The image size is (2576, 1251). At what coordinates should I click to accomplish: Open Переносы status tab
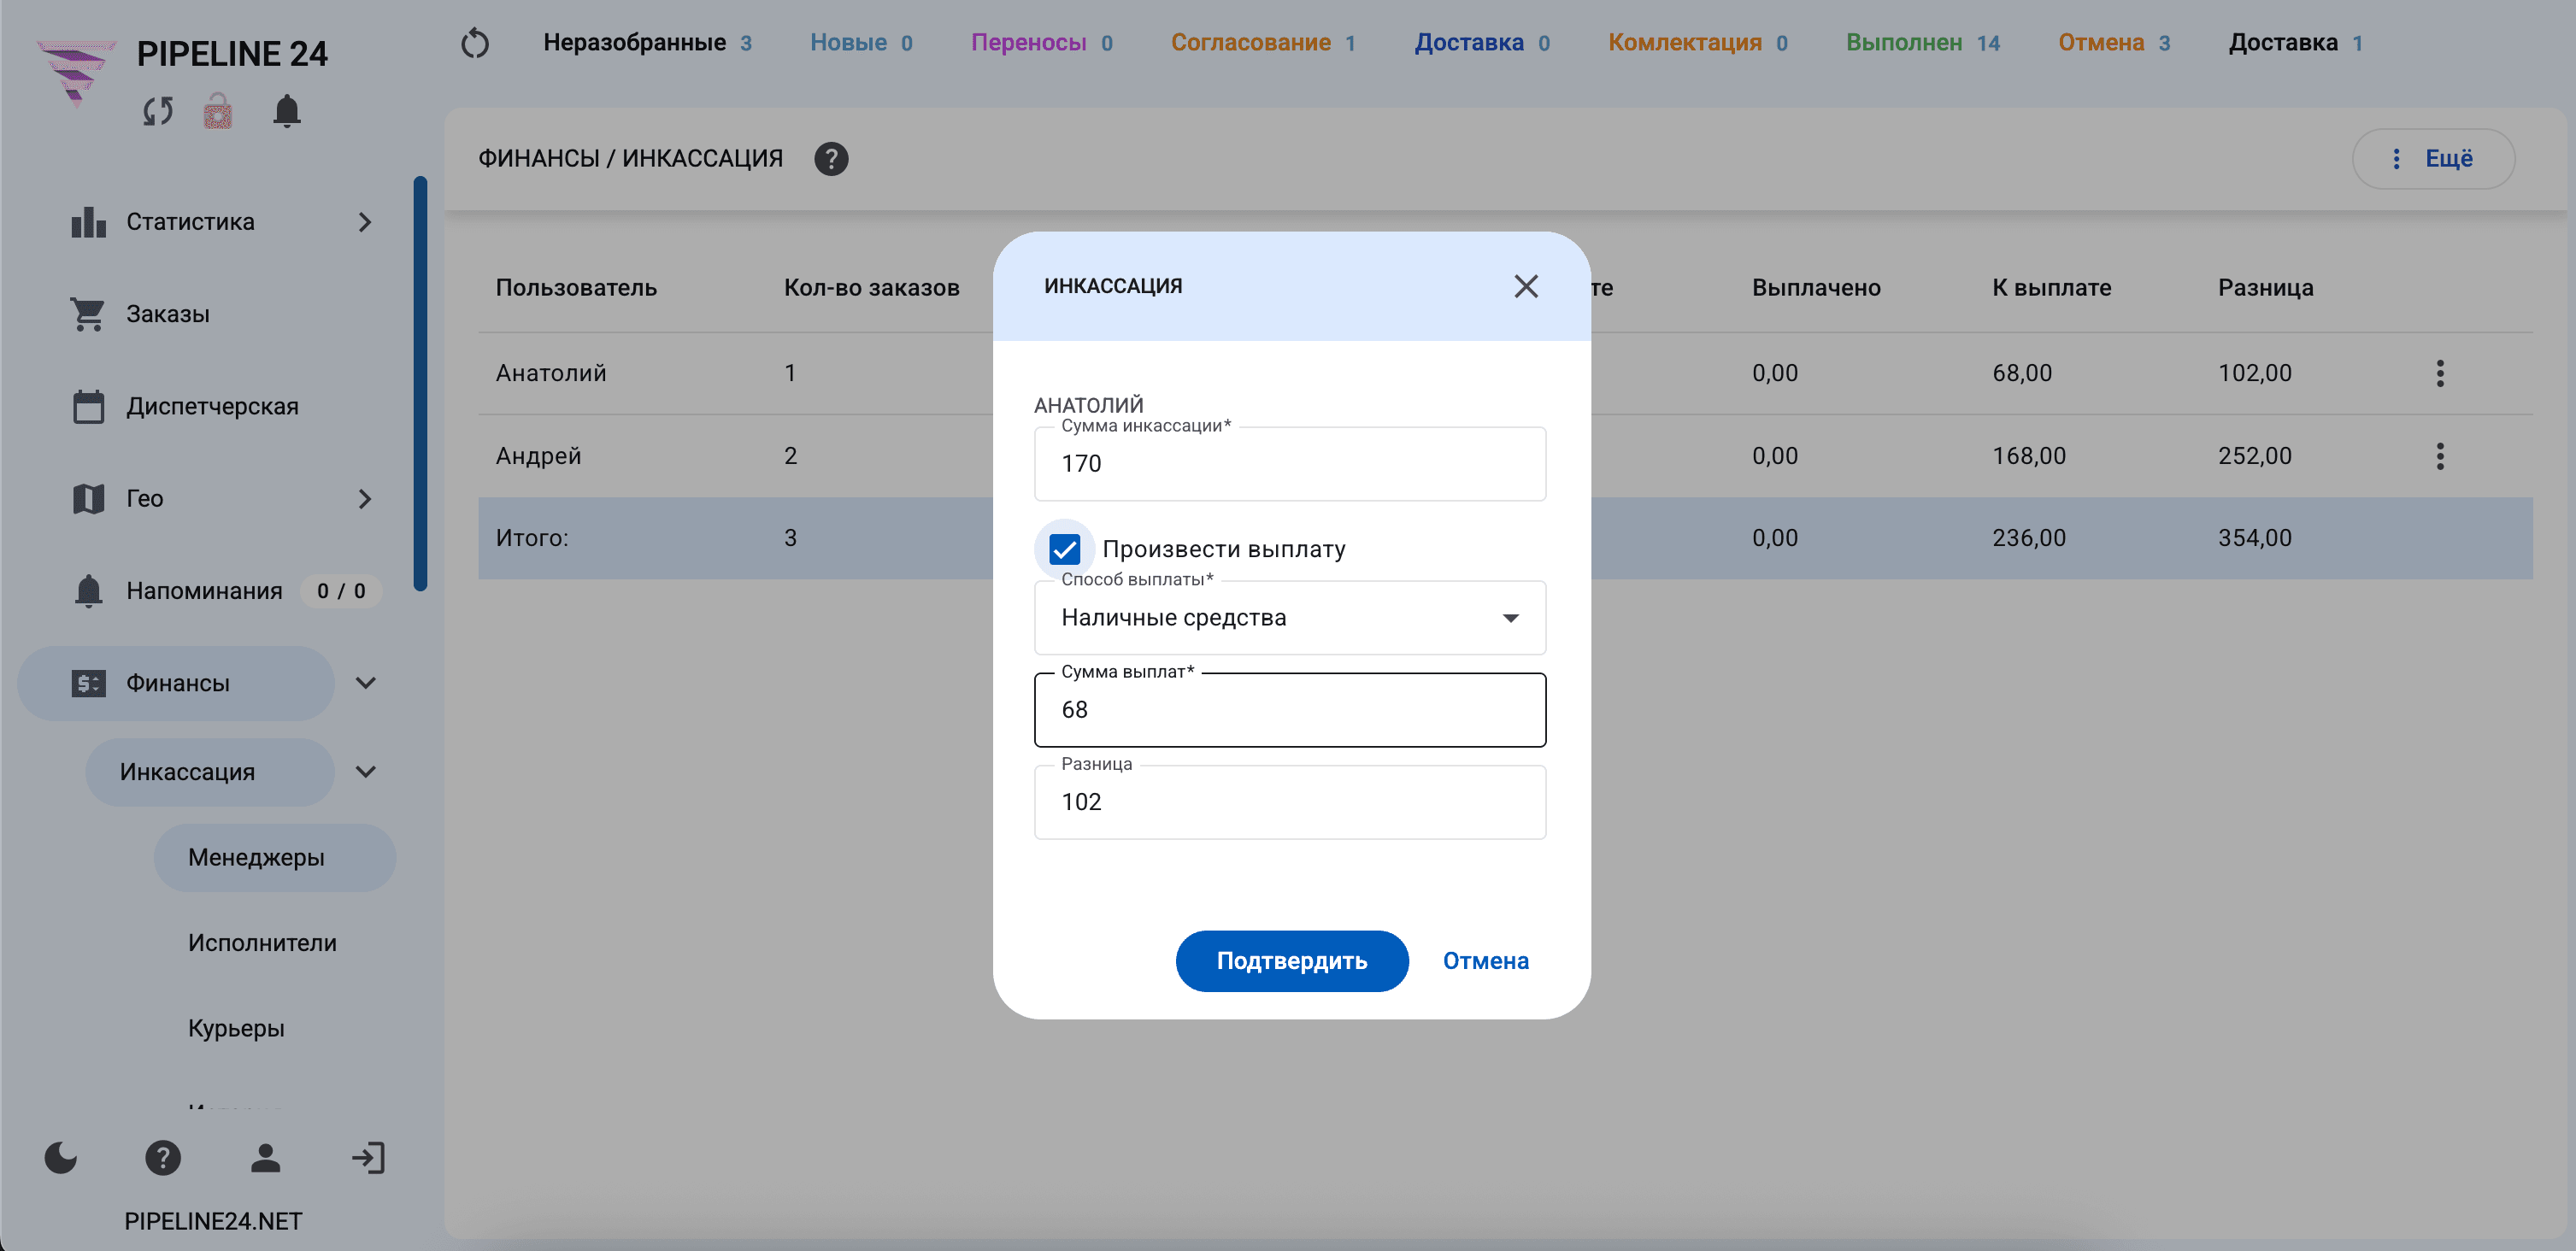(x=1041, y=43)
